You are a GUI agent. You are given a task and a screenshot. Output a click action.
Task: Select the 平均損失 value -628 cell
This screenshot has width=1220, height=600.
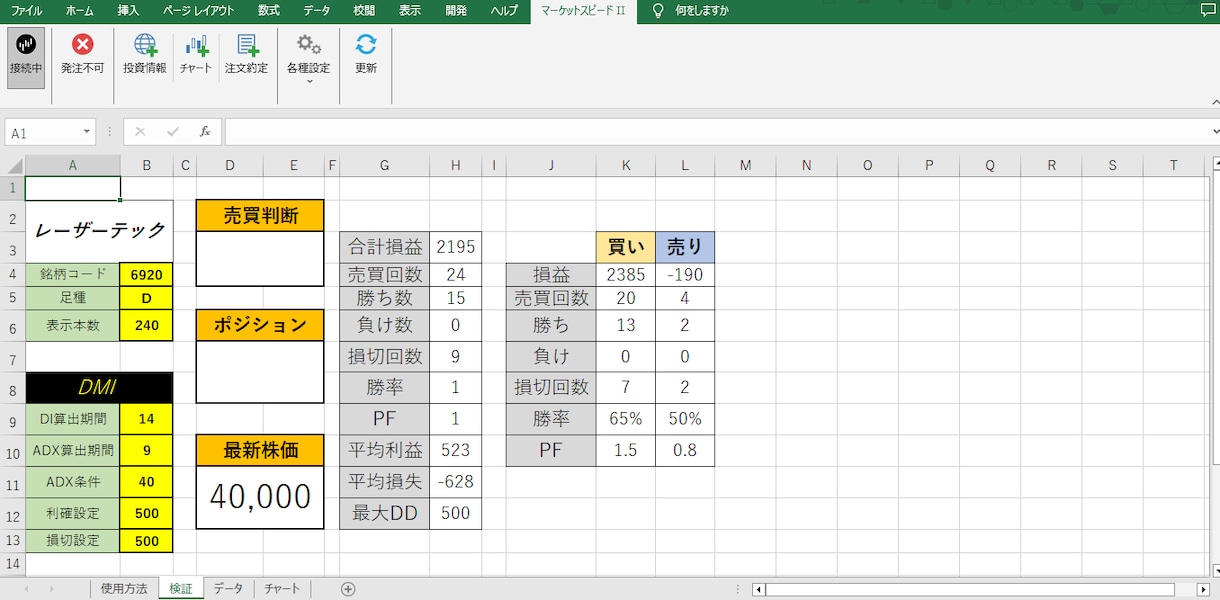pos(455,482)
